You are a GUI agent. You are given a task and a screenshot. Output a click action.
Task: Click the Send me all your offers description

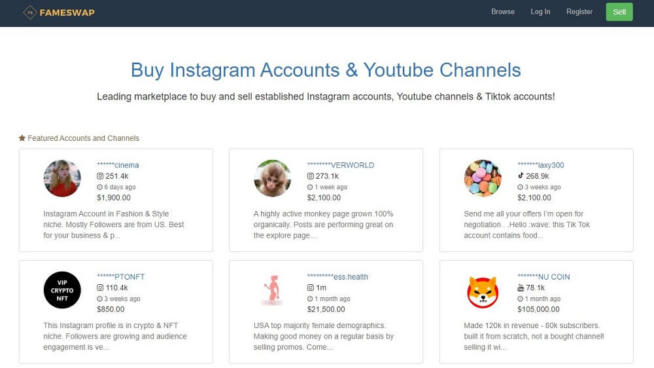[527, 224]
